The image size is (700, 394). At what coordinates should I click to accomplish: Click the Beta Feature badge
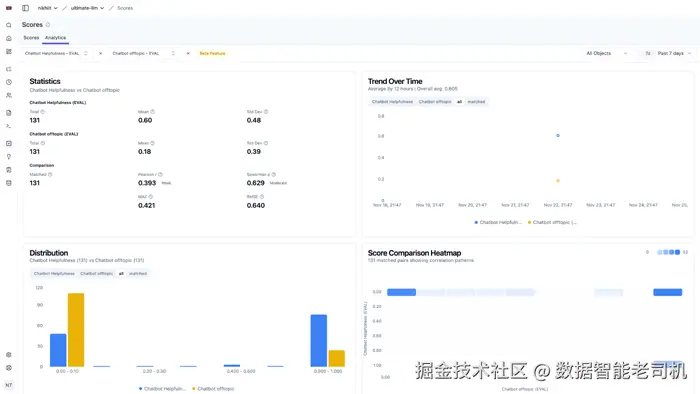point(212,54)
